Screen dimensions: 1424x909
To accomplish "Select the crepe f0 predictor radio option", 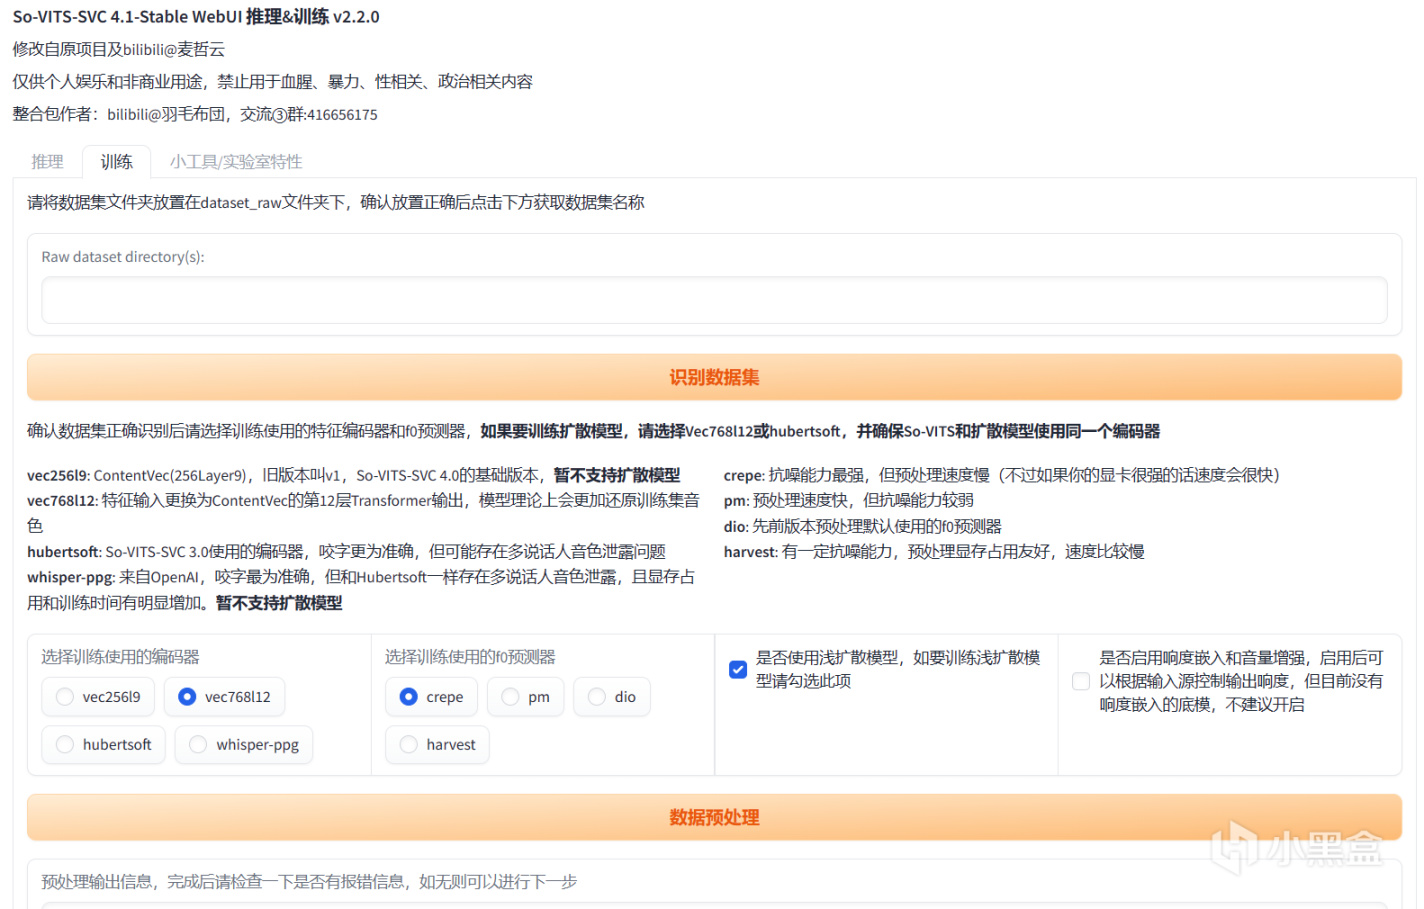I will tap(431, 697).
